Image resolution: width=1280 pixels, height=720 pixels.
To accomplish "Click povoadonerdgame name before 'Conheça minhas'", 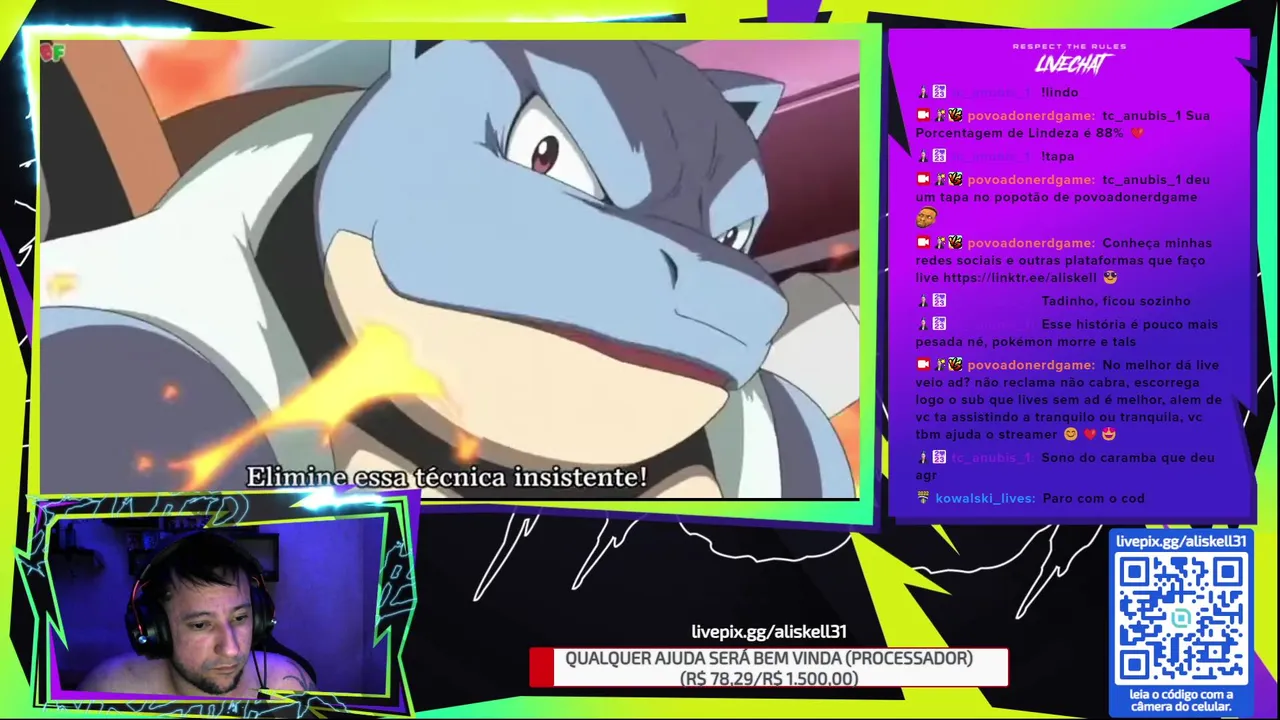I will [x=1031, y=243].
